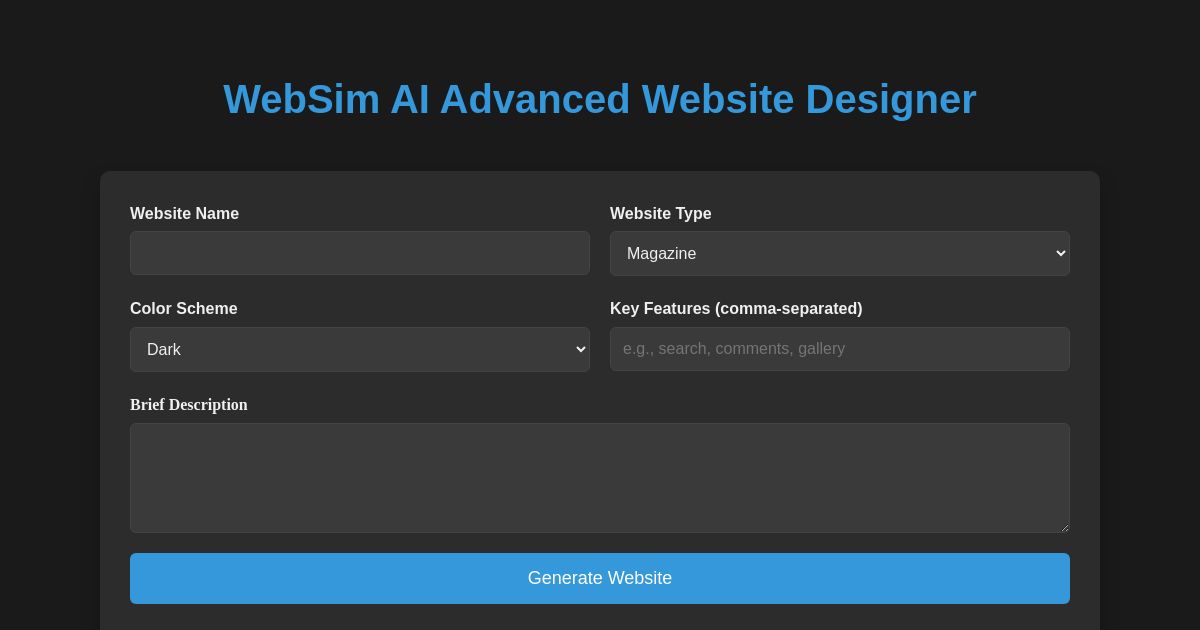Click the Website Type label
The width and height of the screenshot is (1200, 630).
(x=661, y=214)
